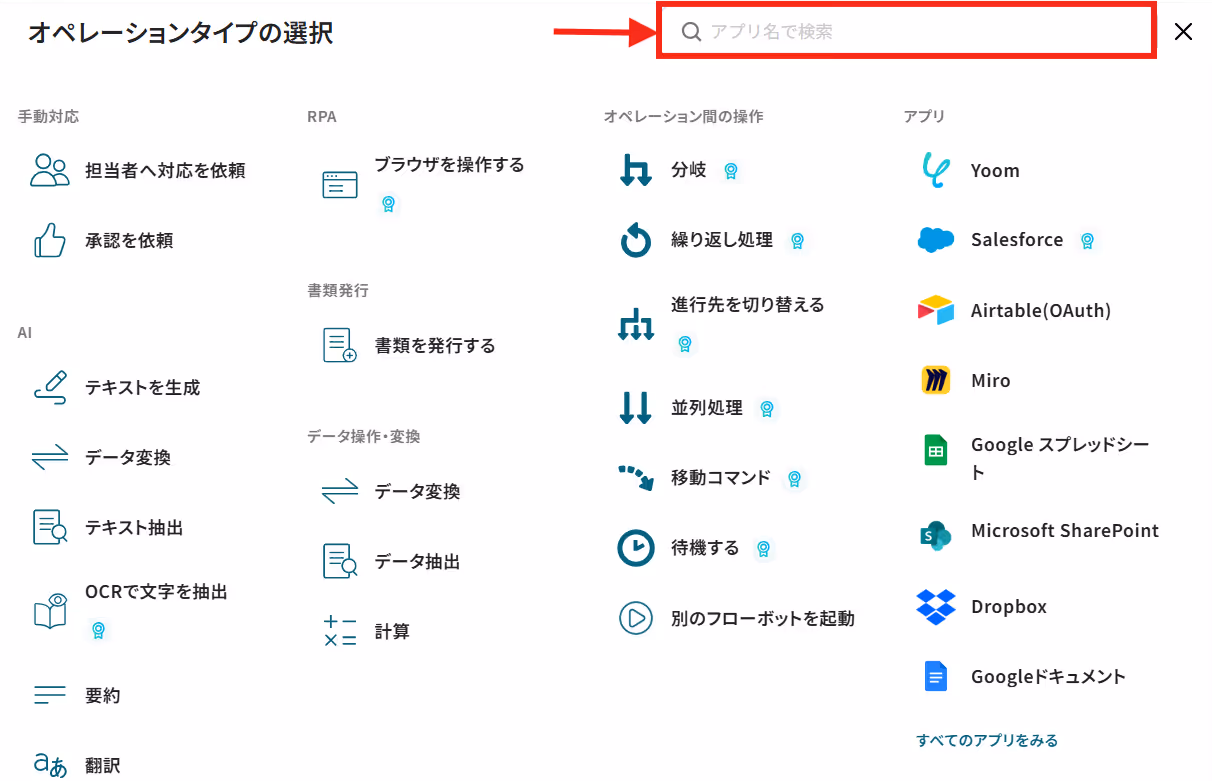Click the ブラウザを操作する browser icon
1212x781 pixels.
point(340,185)
